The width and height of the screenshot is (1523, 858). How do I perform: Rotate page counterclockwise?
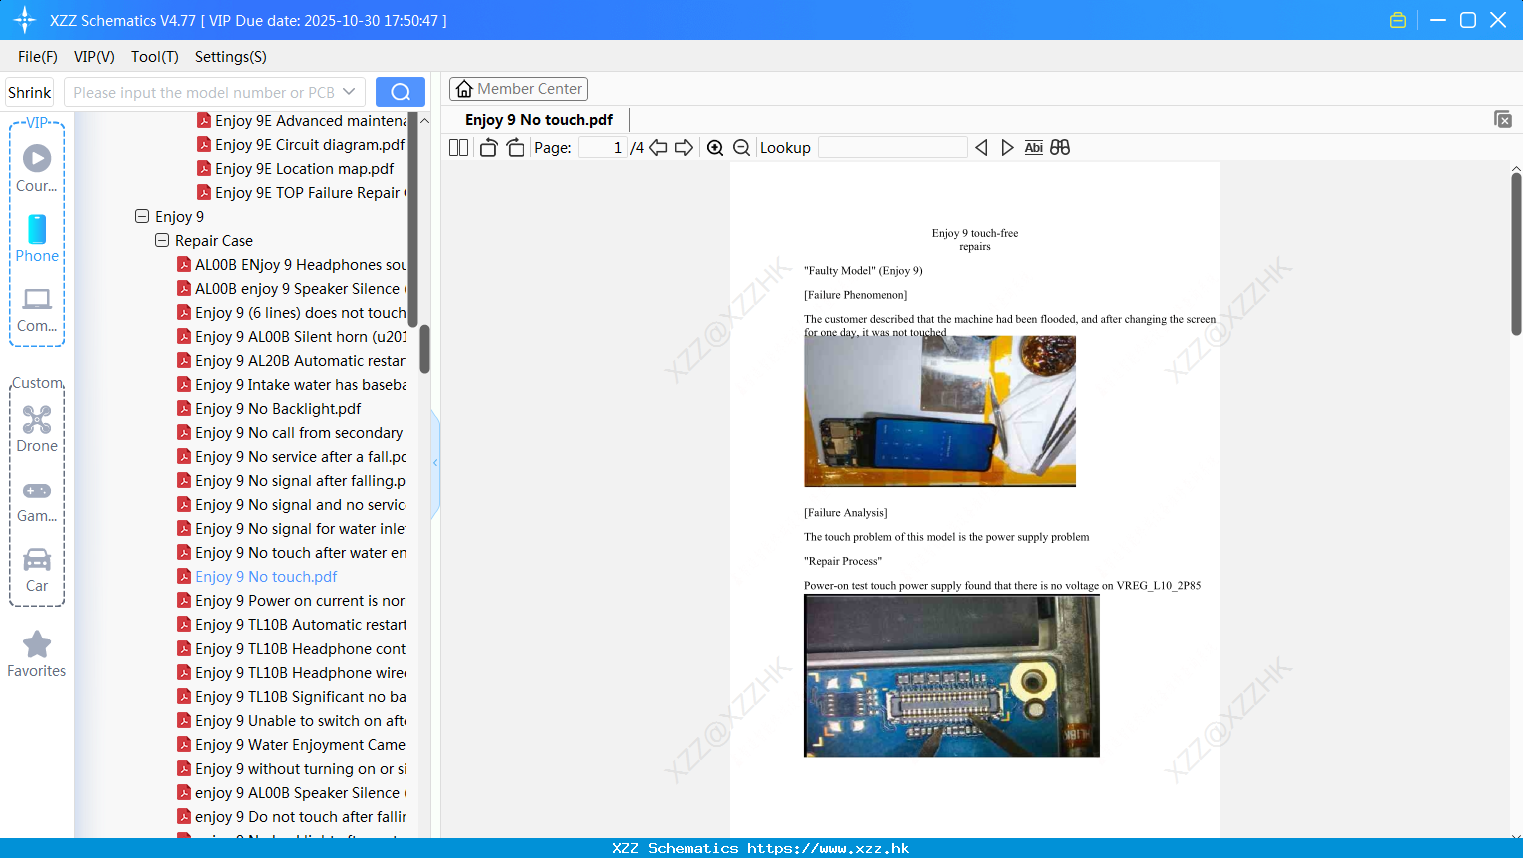[x=488, y=147]
